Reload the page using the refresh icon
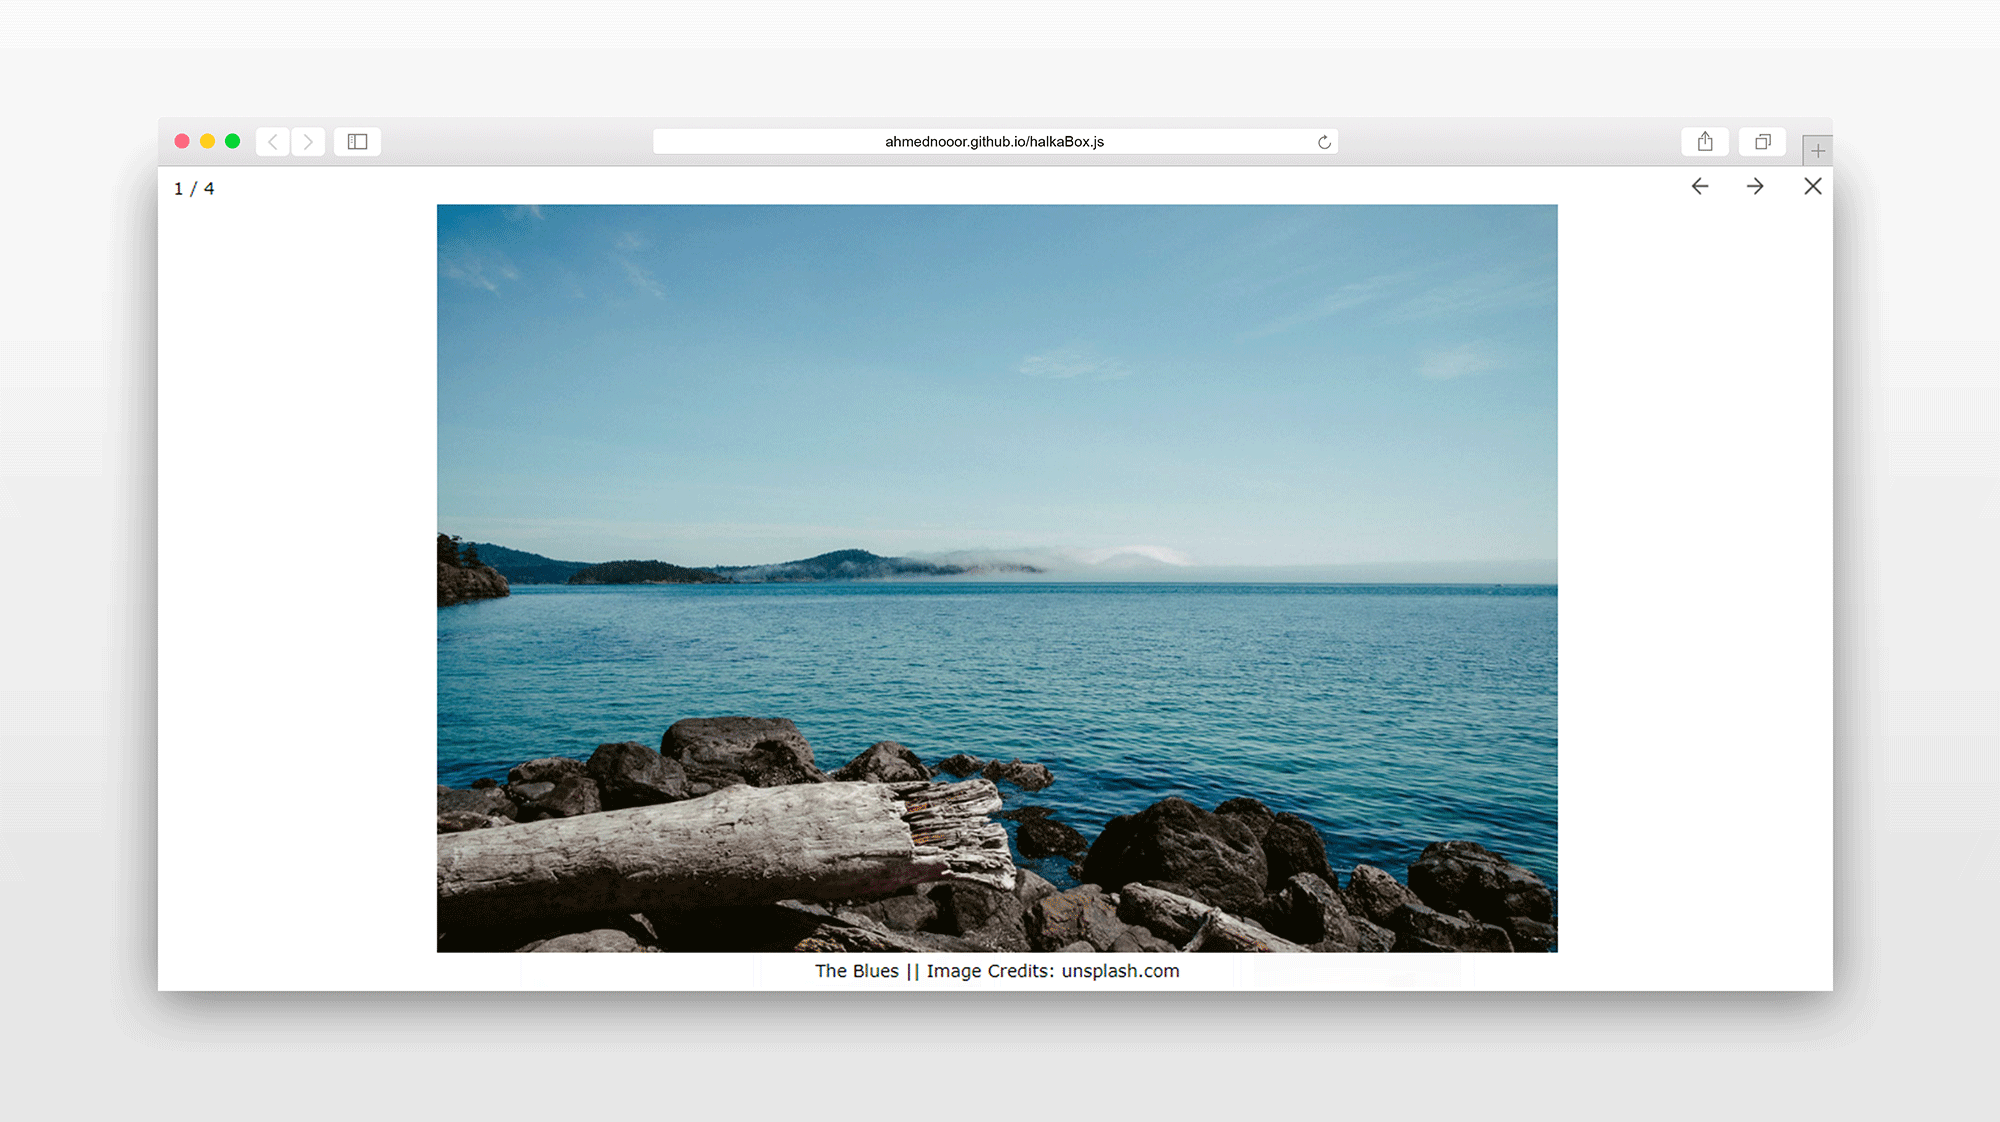The height and width of the screenshot is (1122, 2000). (x=1324, y=142)
